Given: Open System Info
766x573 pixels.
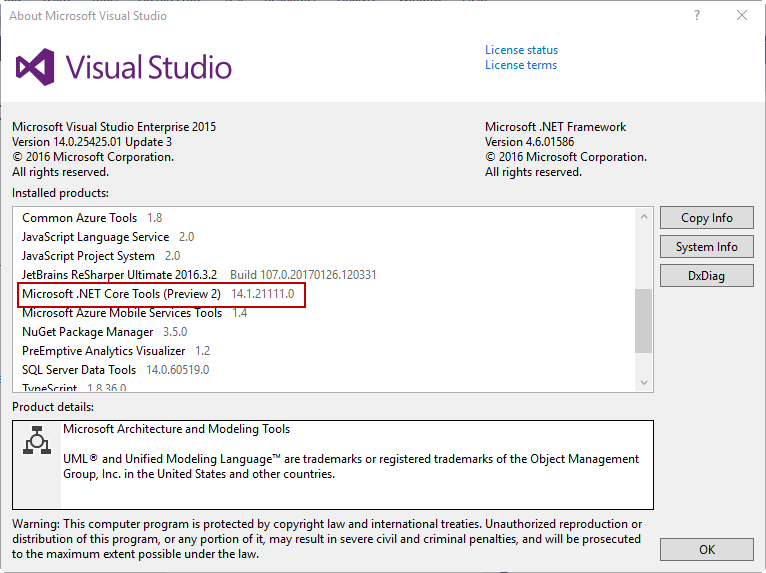Looking at the screenshot, I should point(706,247).
